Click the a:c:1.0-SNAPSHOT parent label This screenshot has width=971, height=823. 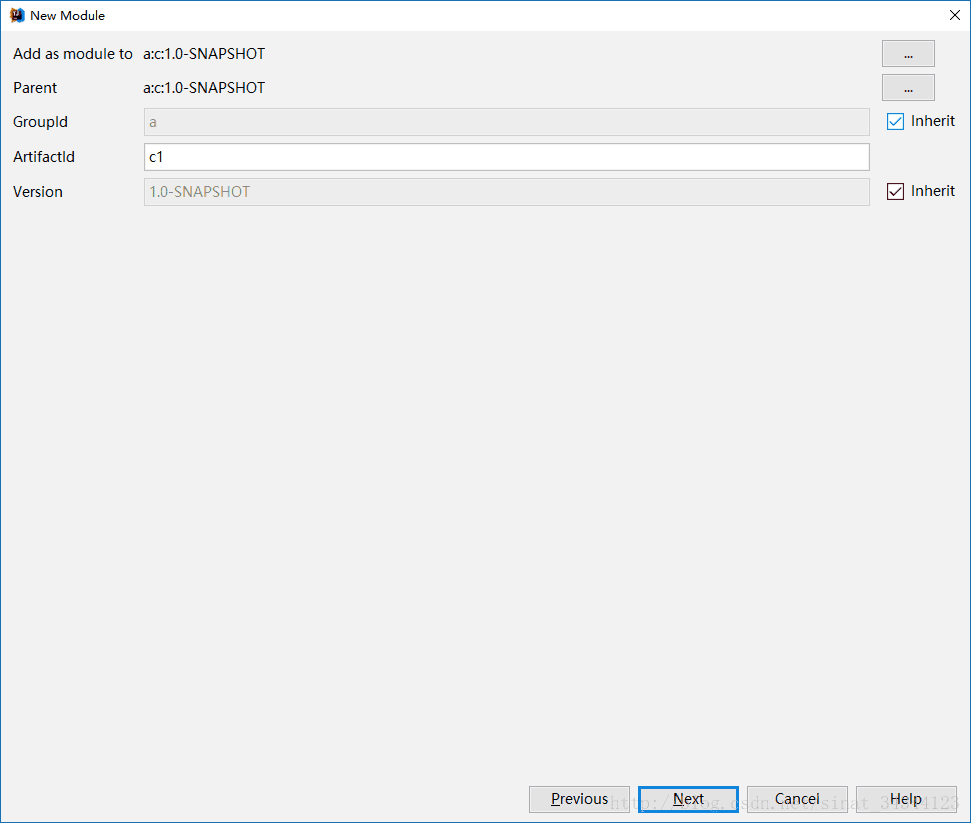(204, 87)
